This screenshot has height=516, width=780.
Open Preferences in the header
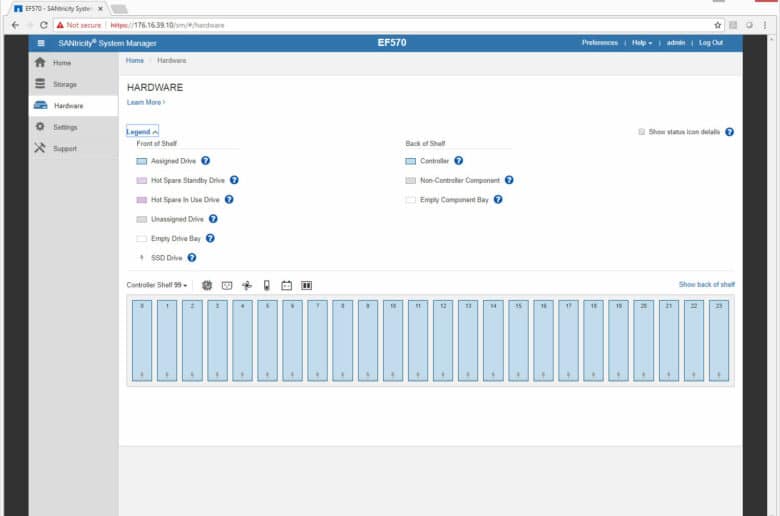(x=600, y=43)
